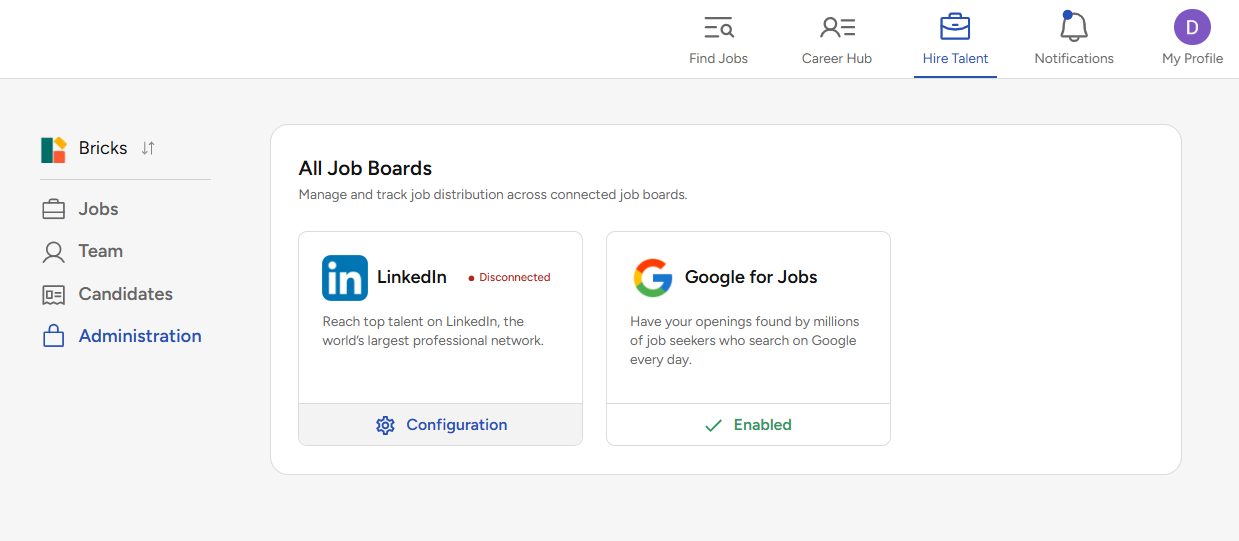Click the Configuration gear icon
The height and width of the screenshot is (541, 1239).
point(385,425)
